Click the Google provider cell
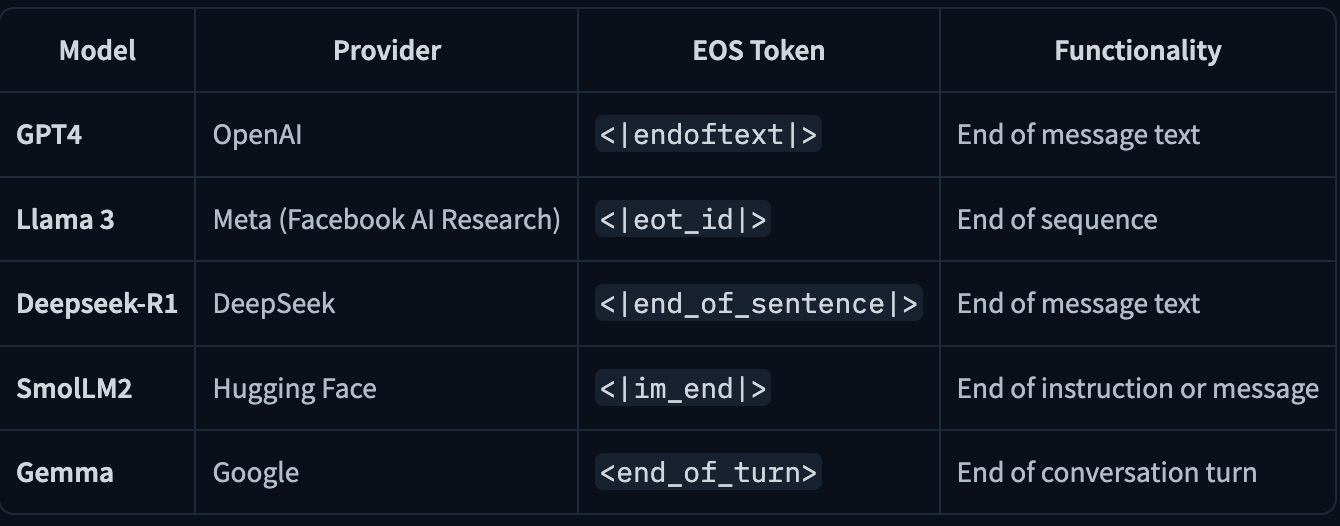1340x526 pixels. pos(256,472)
